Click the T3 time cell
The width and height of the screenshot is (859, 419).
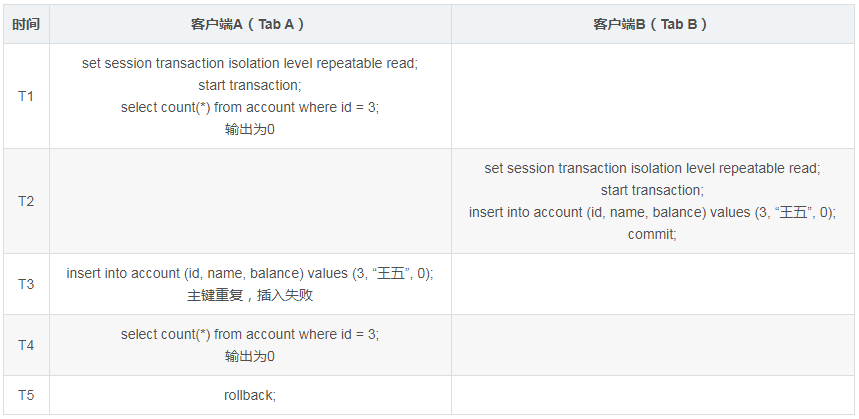click(x=26, y=284)
